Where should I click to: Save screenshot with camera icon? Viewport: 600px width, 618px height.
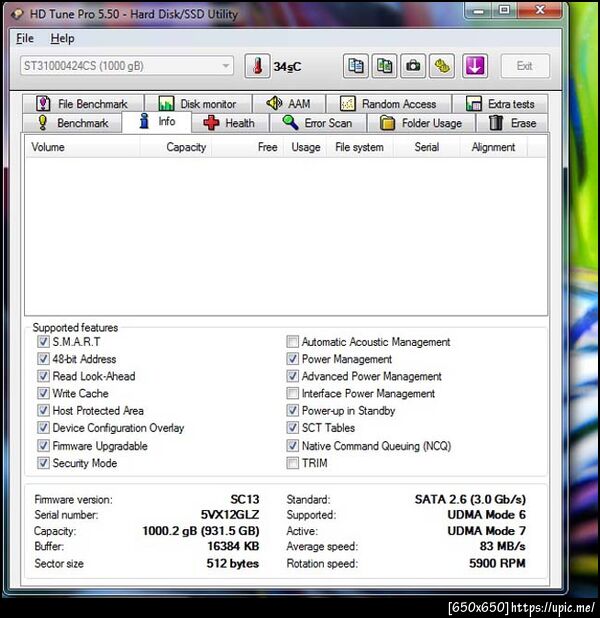(x=413, y=66)
